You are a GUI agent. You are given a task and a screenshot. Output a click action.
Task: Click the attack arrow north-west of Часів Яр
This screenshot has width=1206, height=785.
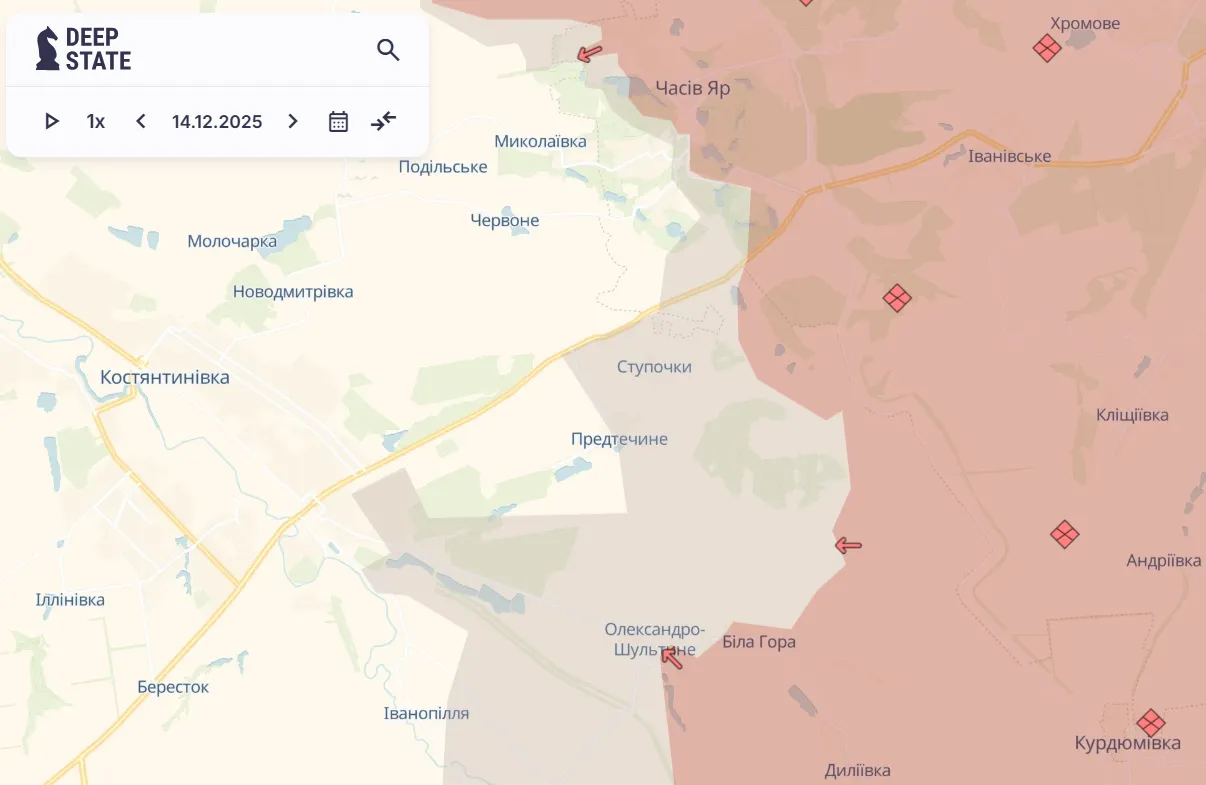tap(590, 53)
